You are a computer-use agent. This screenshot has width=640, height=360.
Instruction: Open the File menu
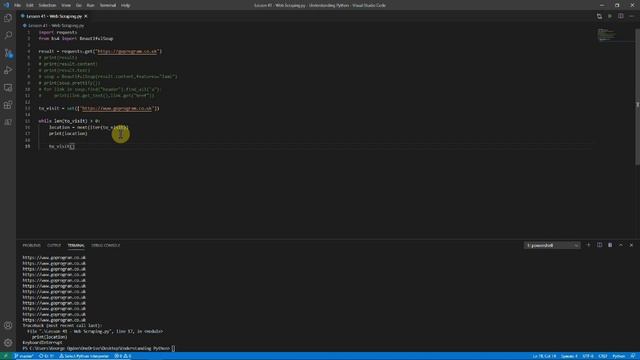pyautogui.click(x=17, y=5)
